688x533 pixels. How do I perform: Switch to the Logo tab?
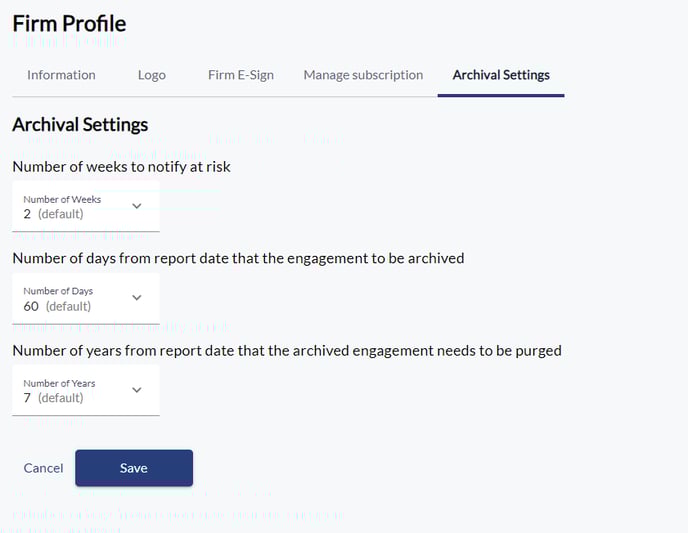pyautogui.click(x=152, y=75)
